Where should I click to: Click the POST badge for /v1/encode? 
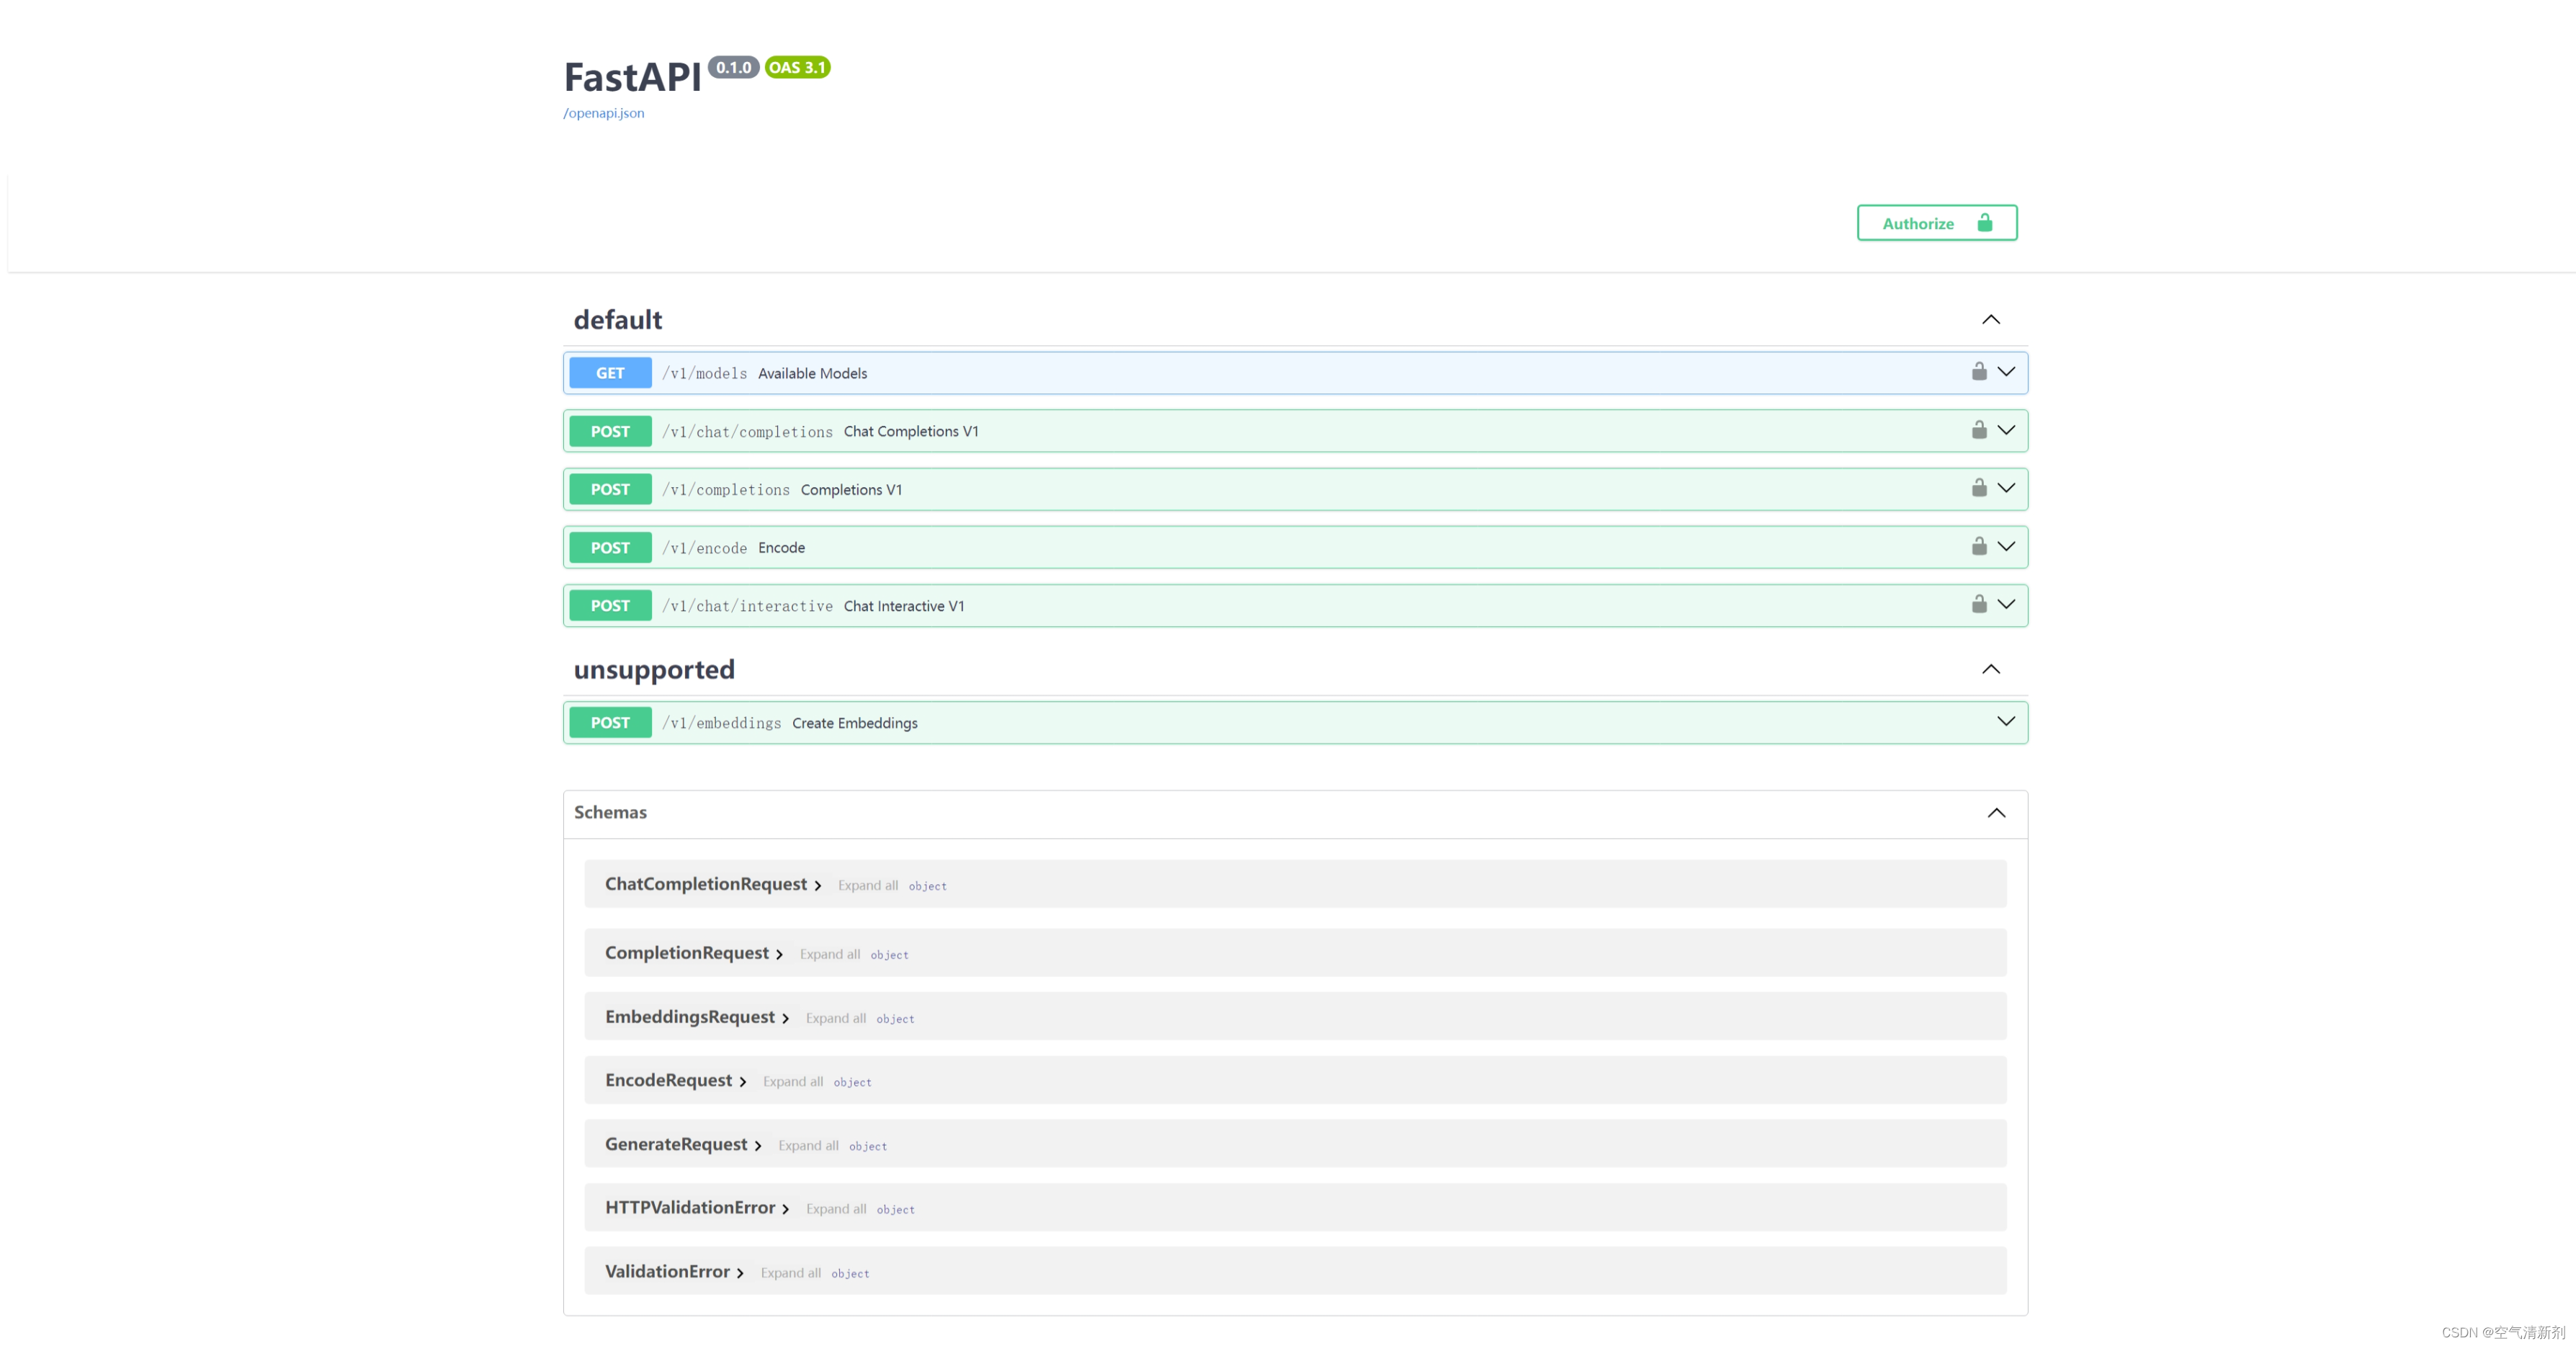pos(610,547)
